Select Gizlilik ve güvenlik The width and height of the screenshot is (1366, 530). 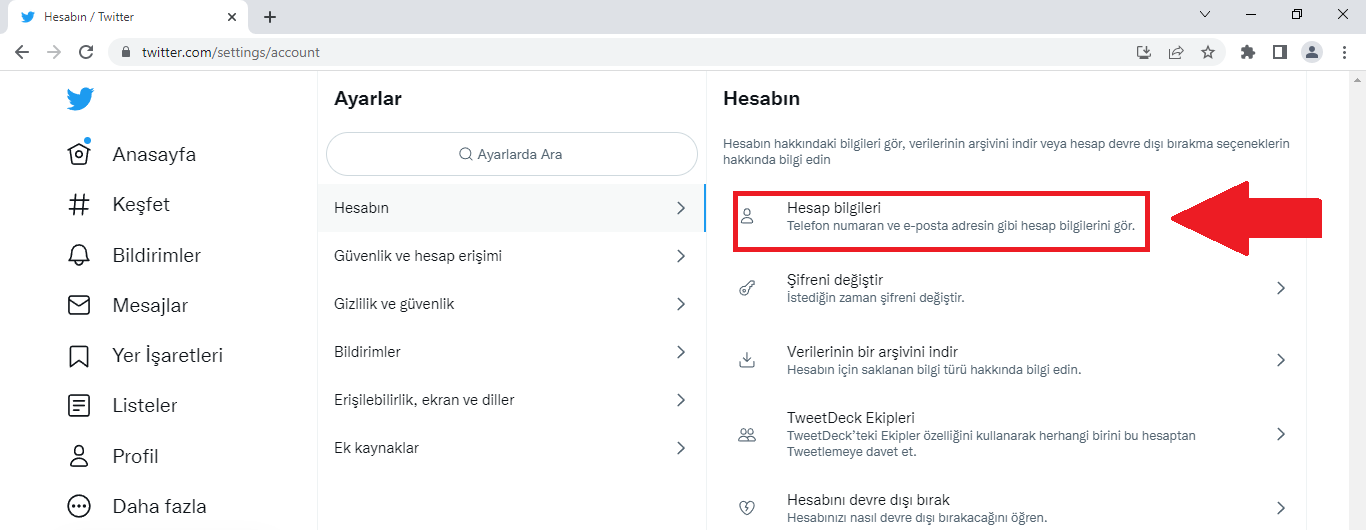(x=511, y=304)
